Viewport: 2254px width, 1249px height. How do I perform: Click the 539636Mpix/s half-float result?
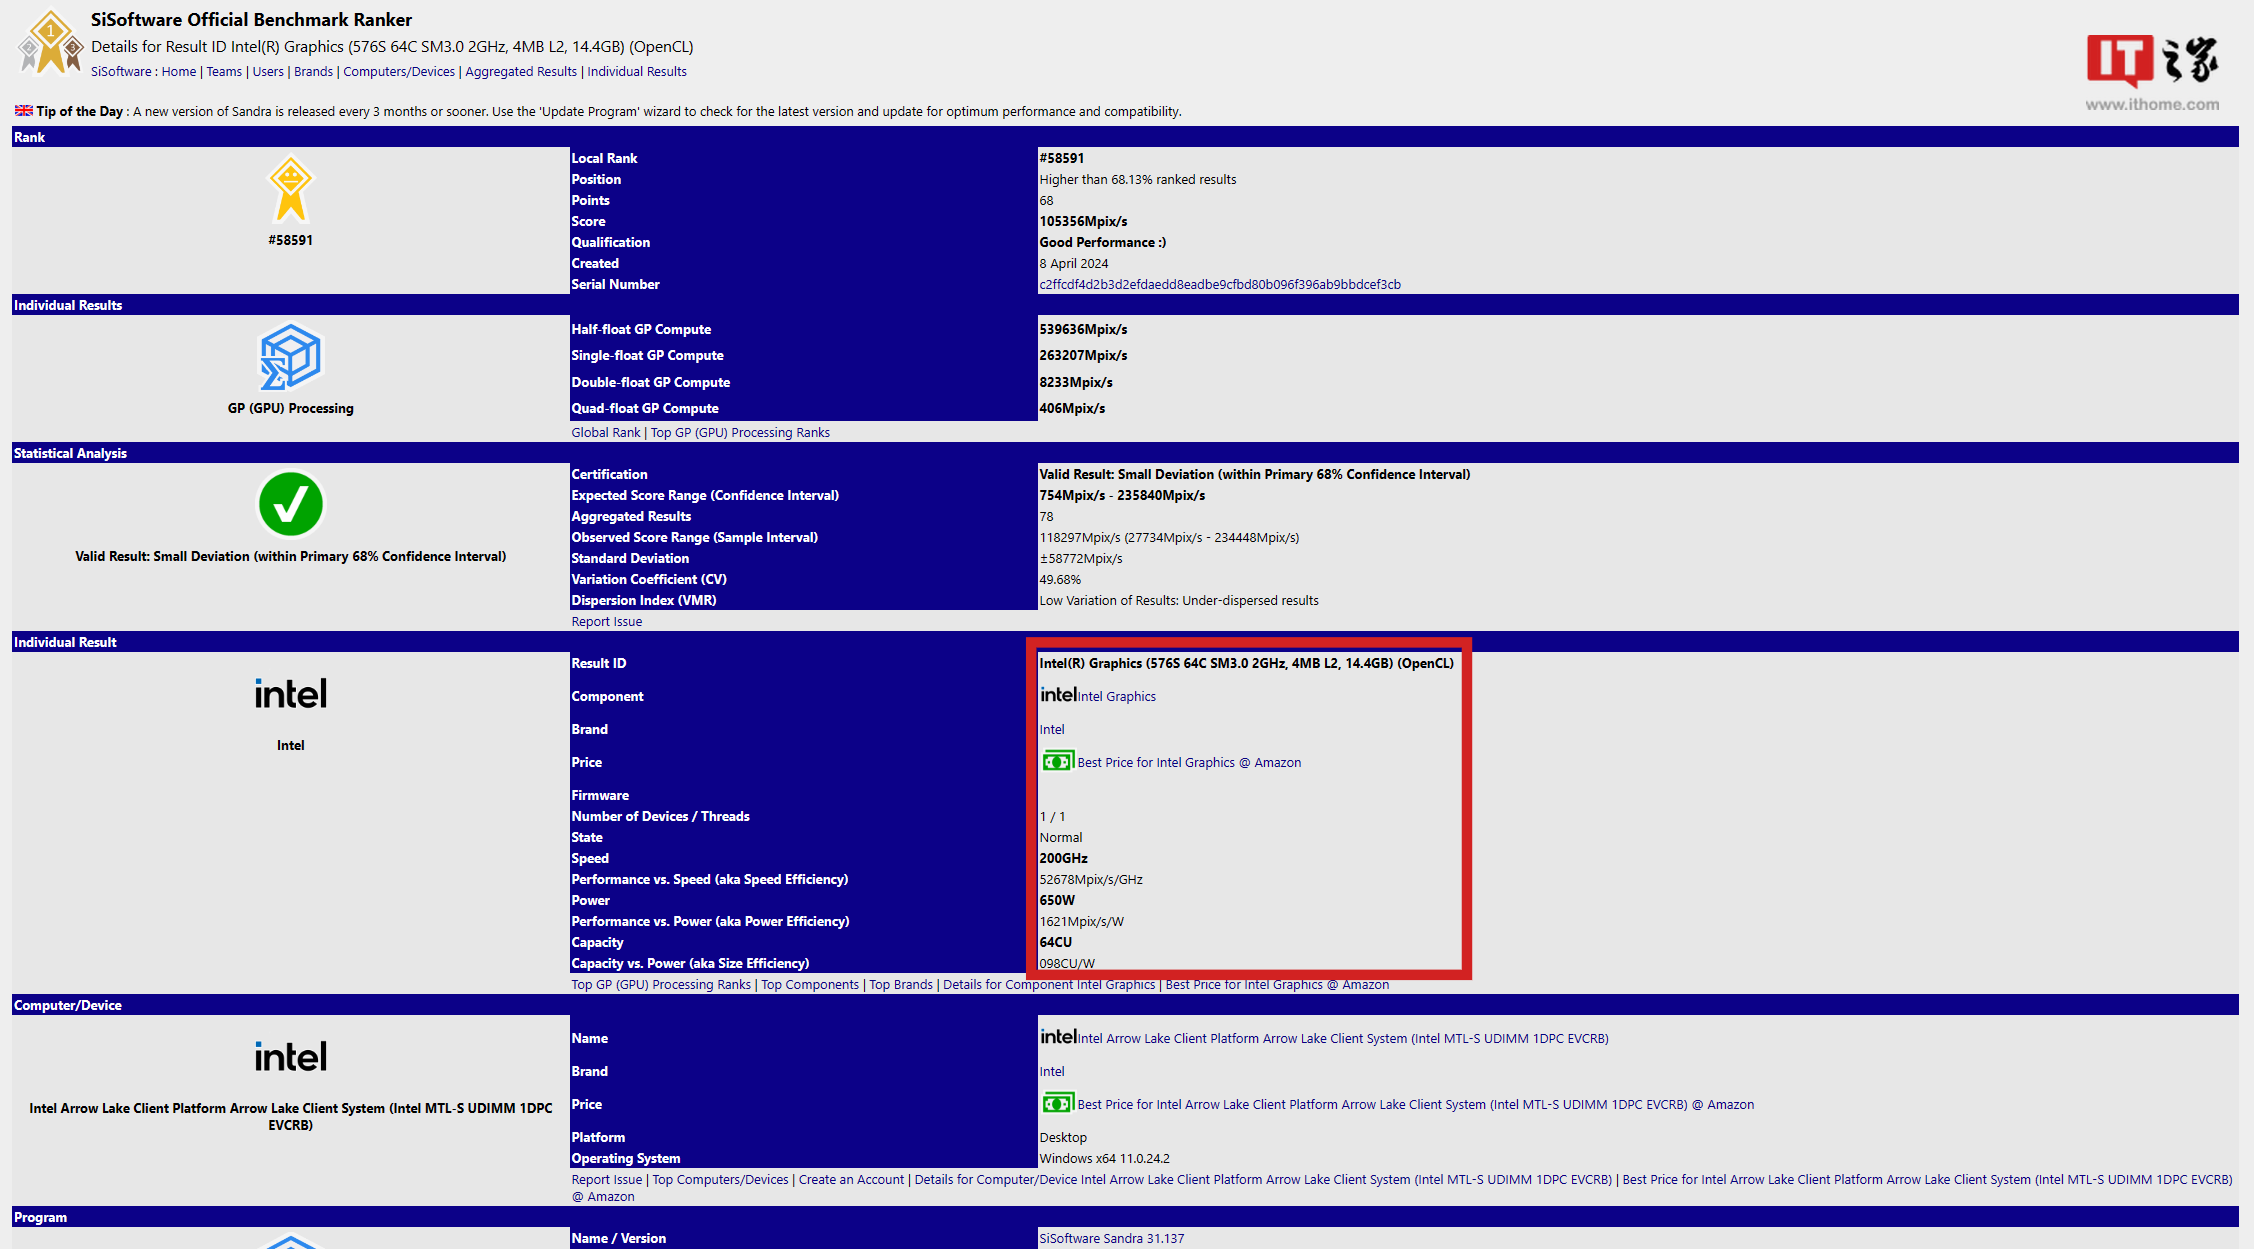[1083, 330]
